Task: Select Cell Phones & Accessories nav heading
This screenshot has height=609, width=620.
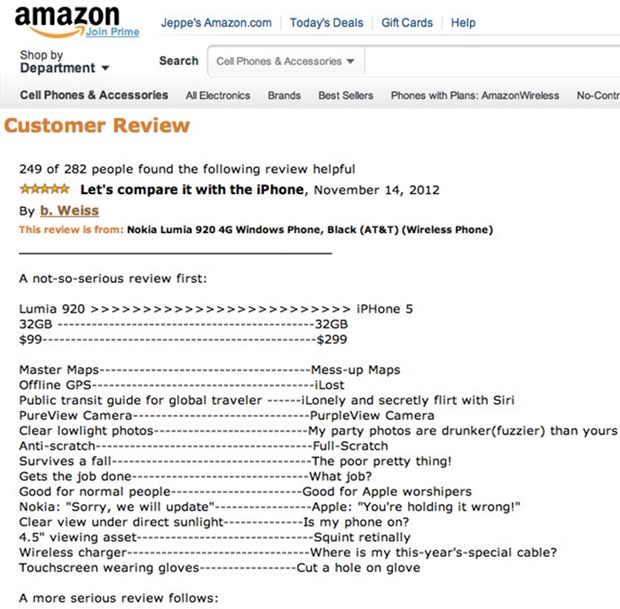Action: tap(94, 95)
